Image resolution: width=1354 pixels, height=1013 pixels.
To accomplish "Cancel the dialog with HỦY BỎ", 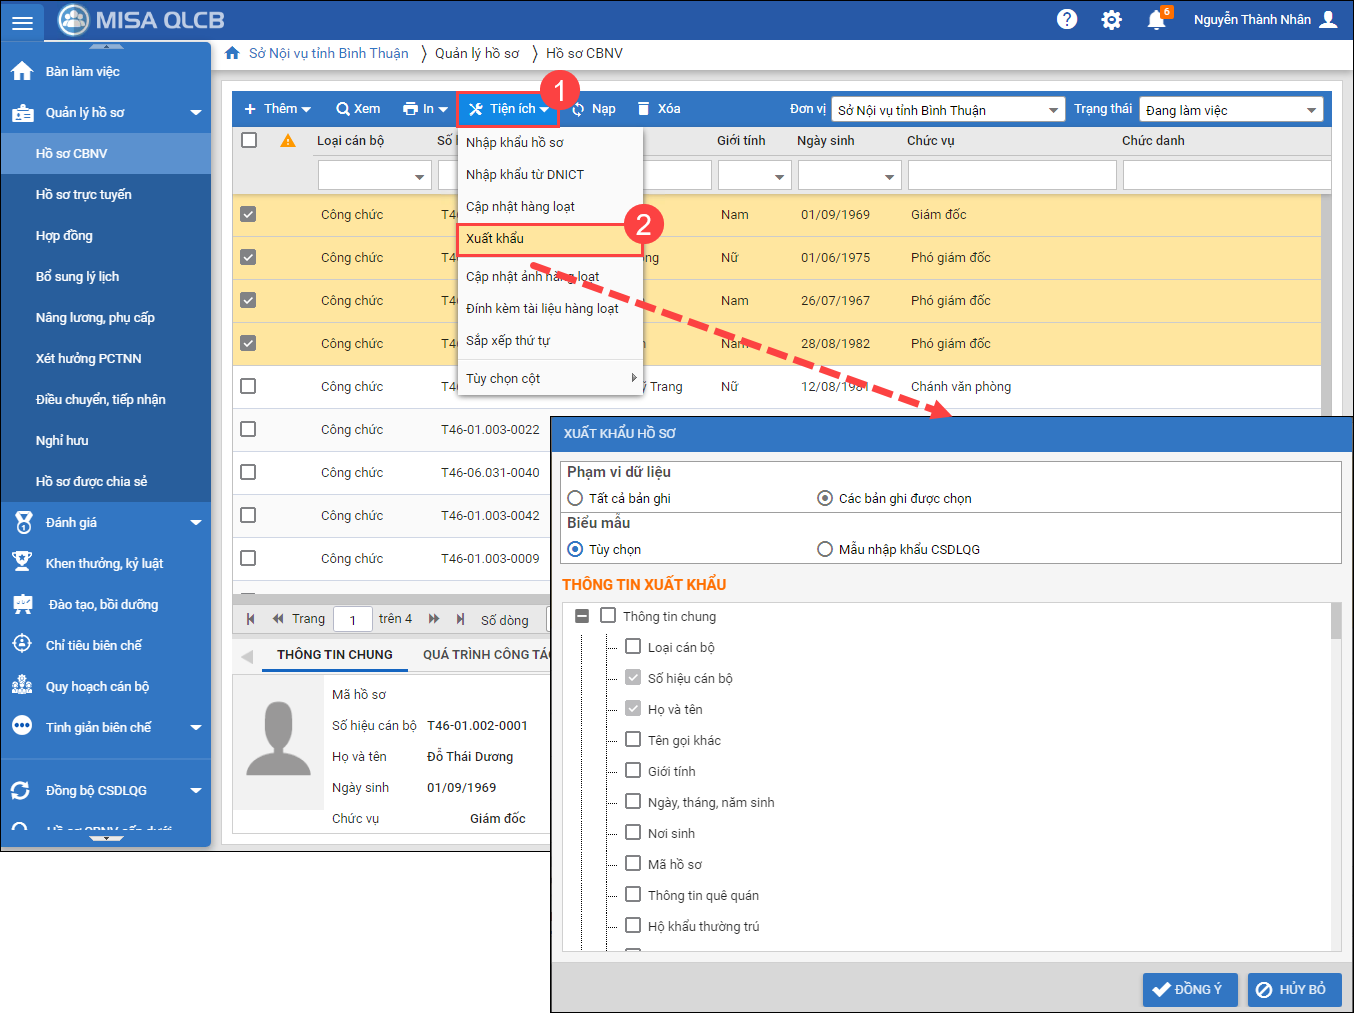I will tap(1292, 989).
